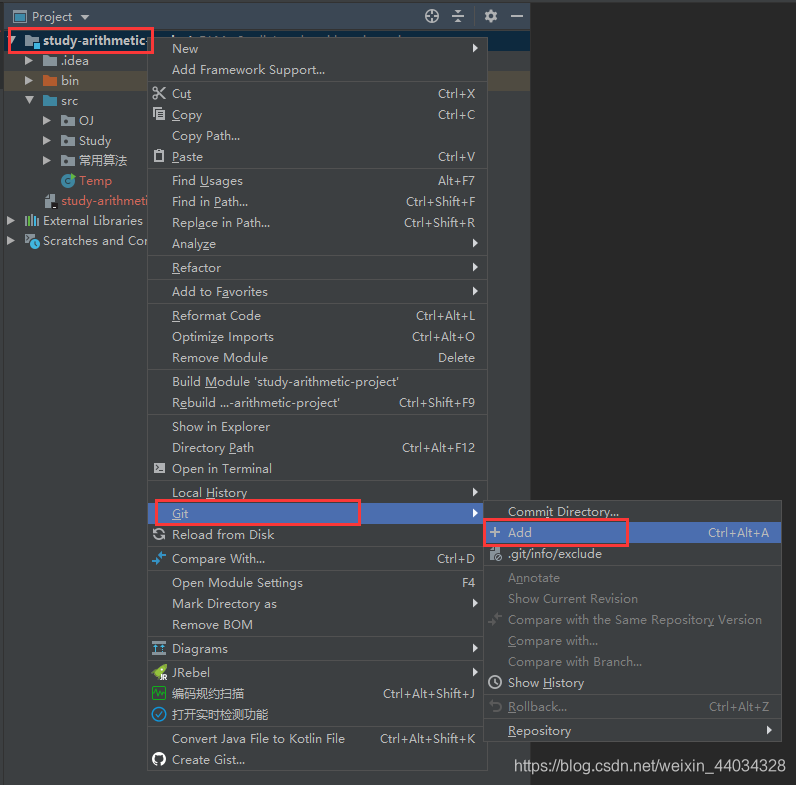Choose Add Framework Support
The image size is (796, 785).
pyautogui.click(x=317, y=70)
